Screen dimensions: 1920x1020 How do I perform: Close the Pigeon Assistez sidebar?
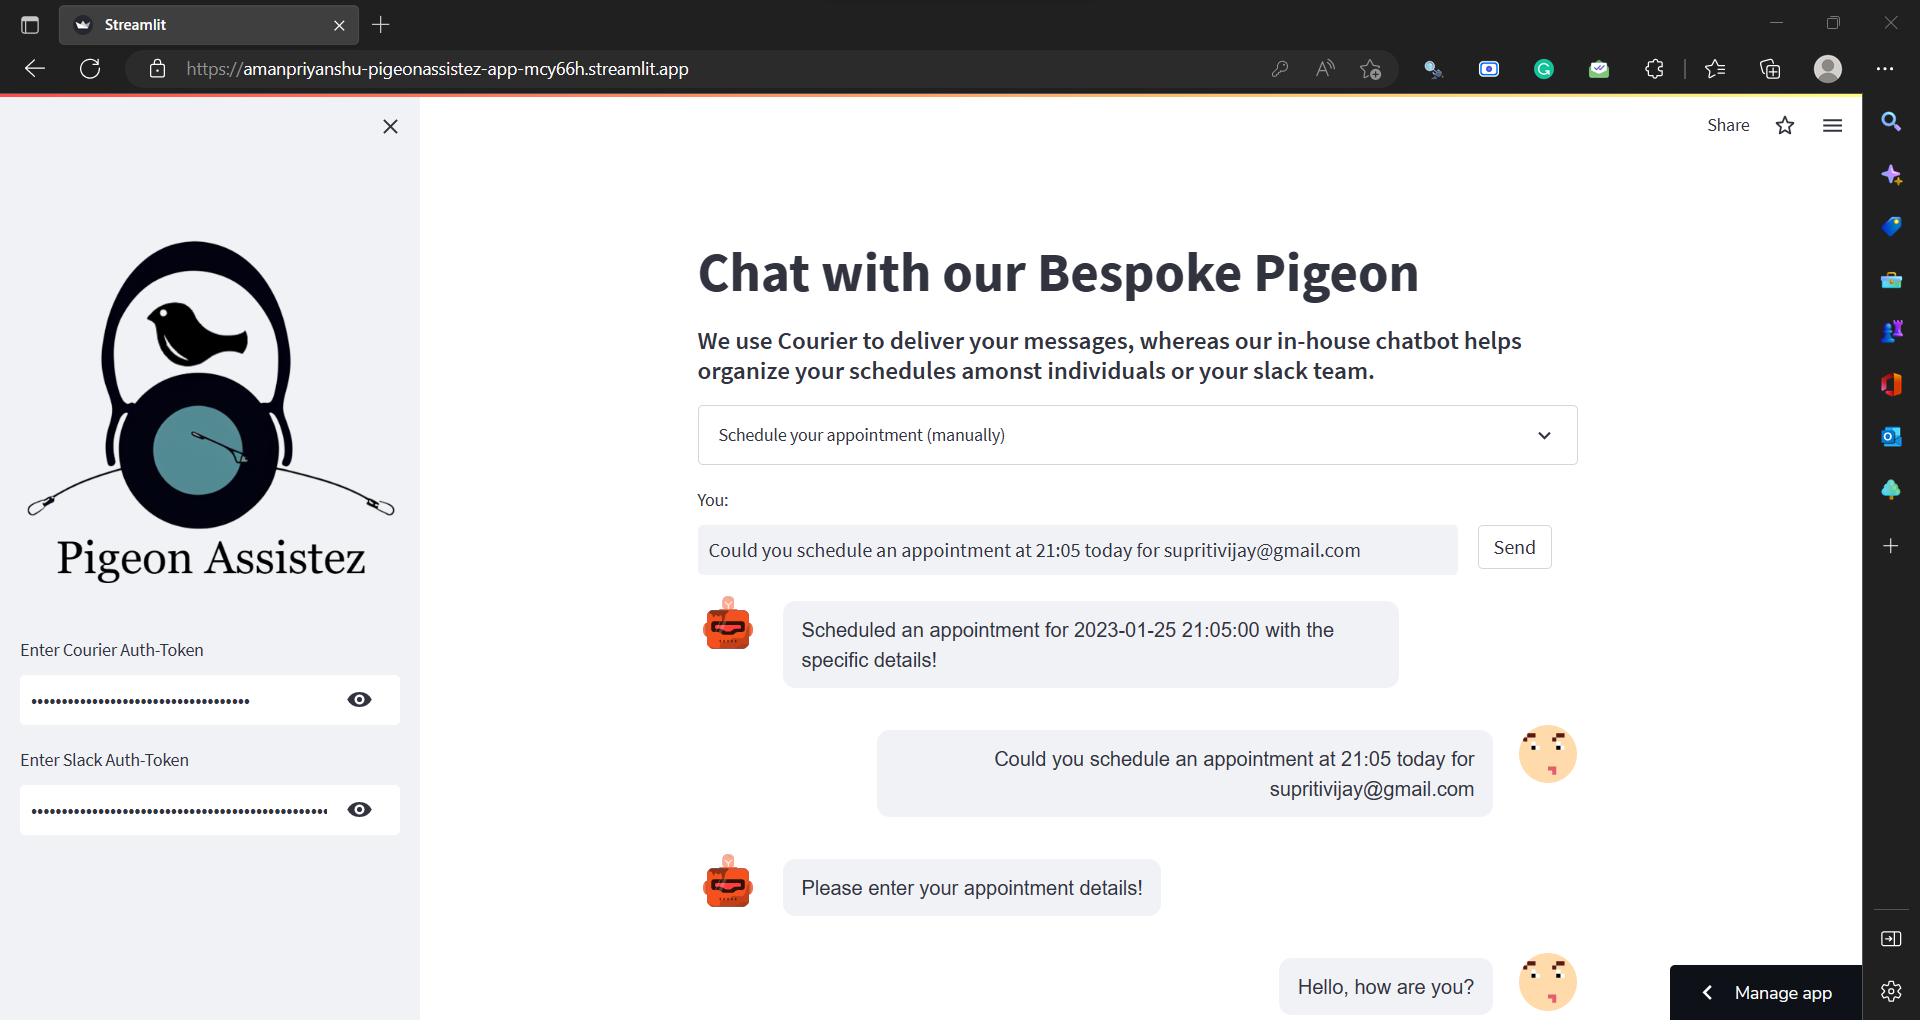[390, 126]
